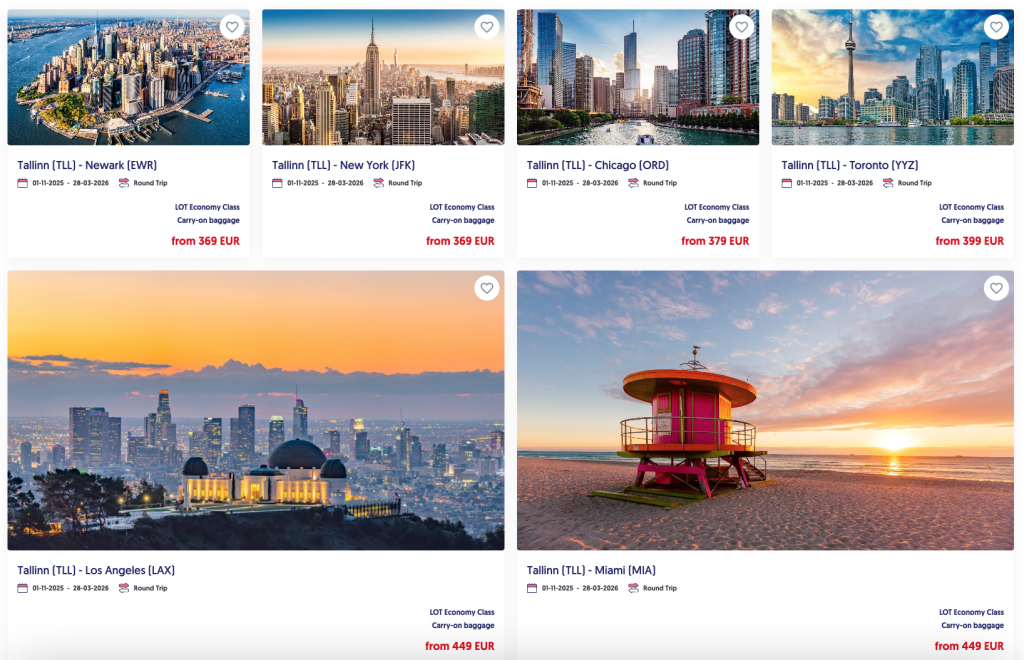The height and width of the screenshot is (660, 1024).
Task: Click Round Trip icon on Chicago card
Action: 633,183
